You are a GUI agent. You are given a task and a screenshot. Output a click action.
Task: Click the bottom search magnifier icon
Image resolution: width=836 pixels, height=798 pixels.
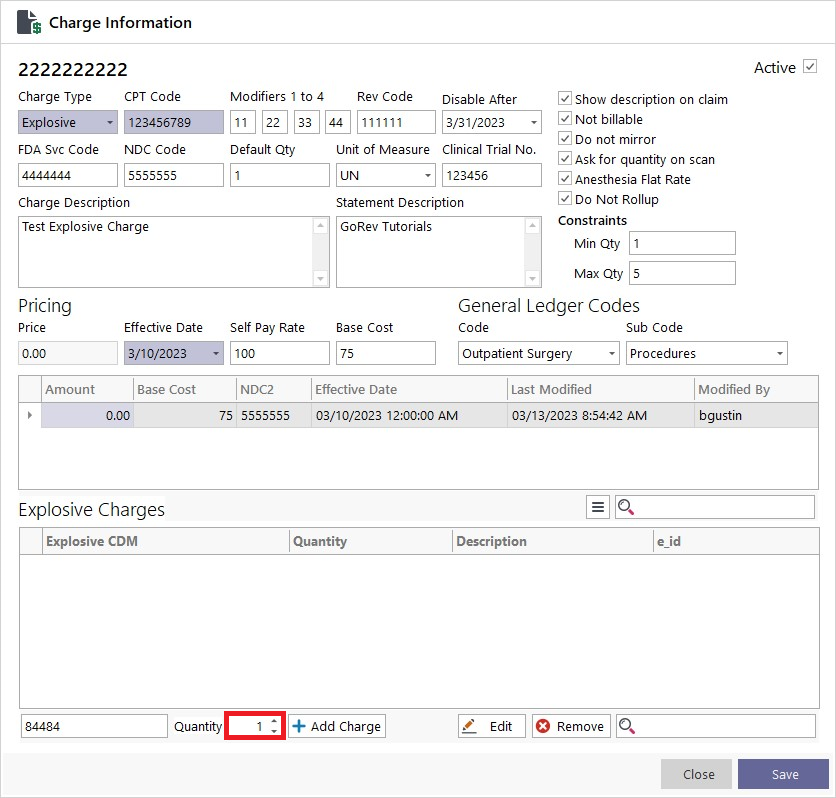(x=626, y=726)
